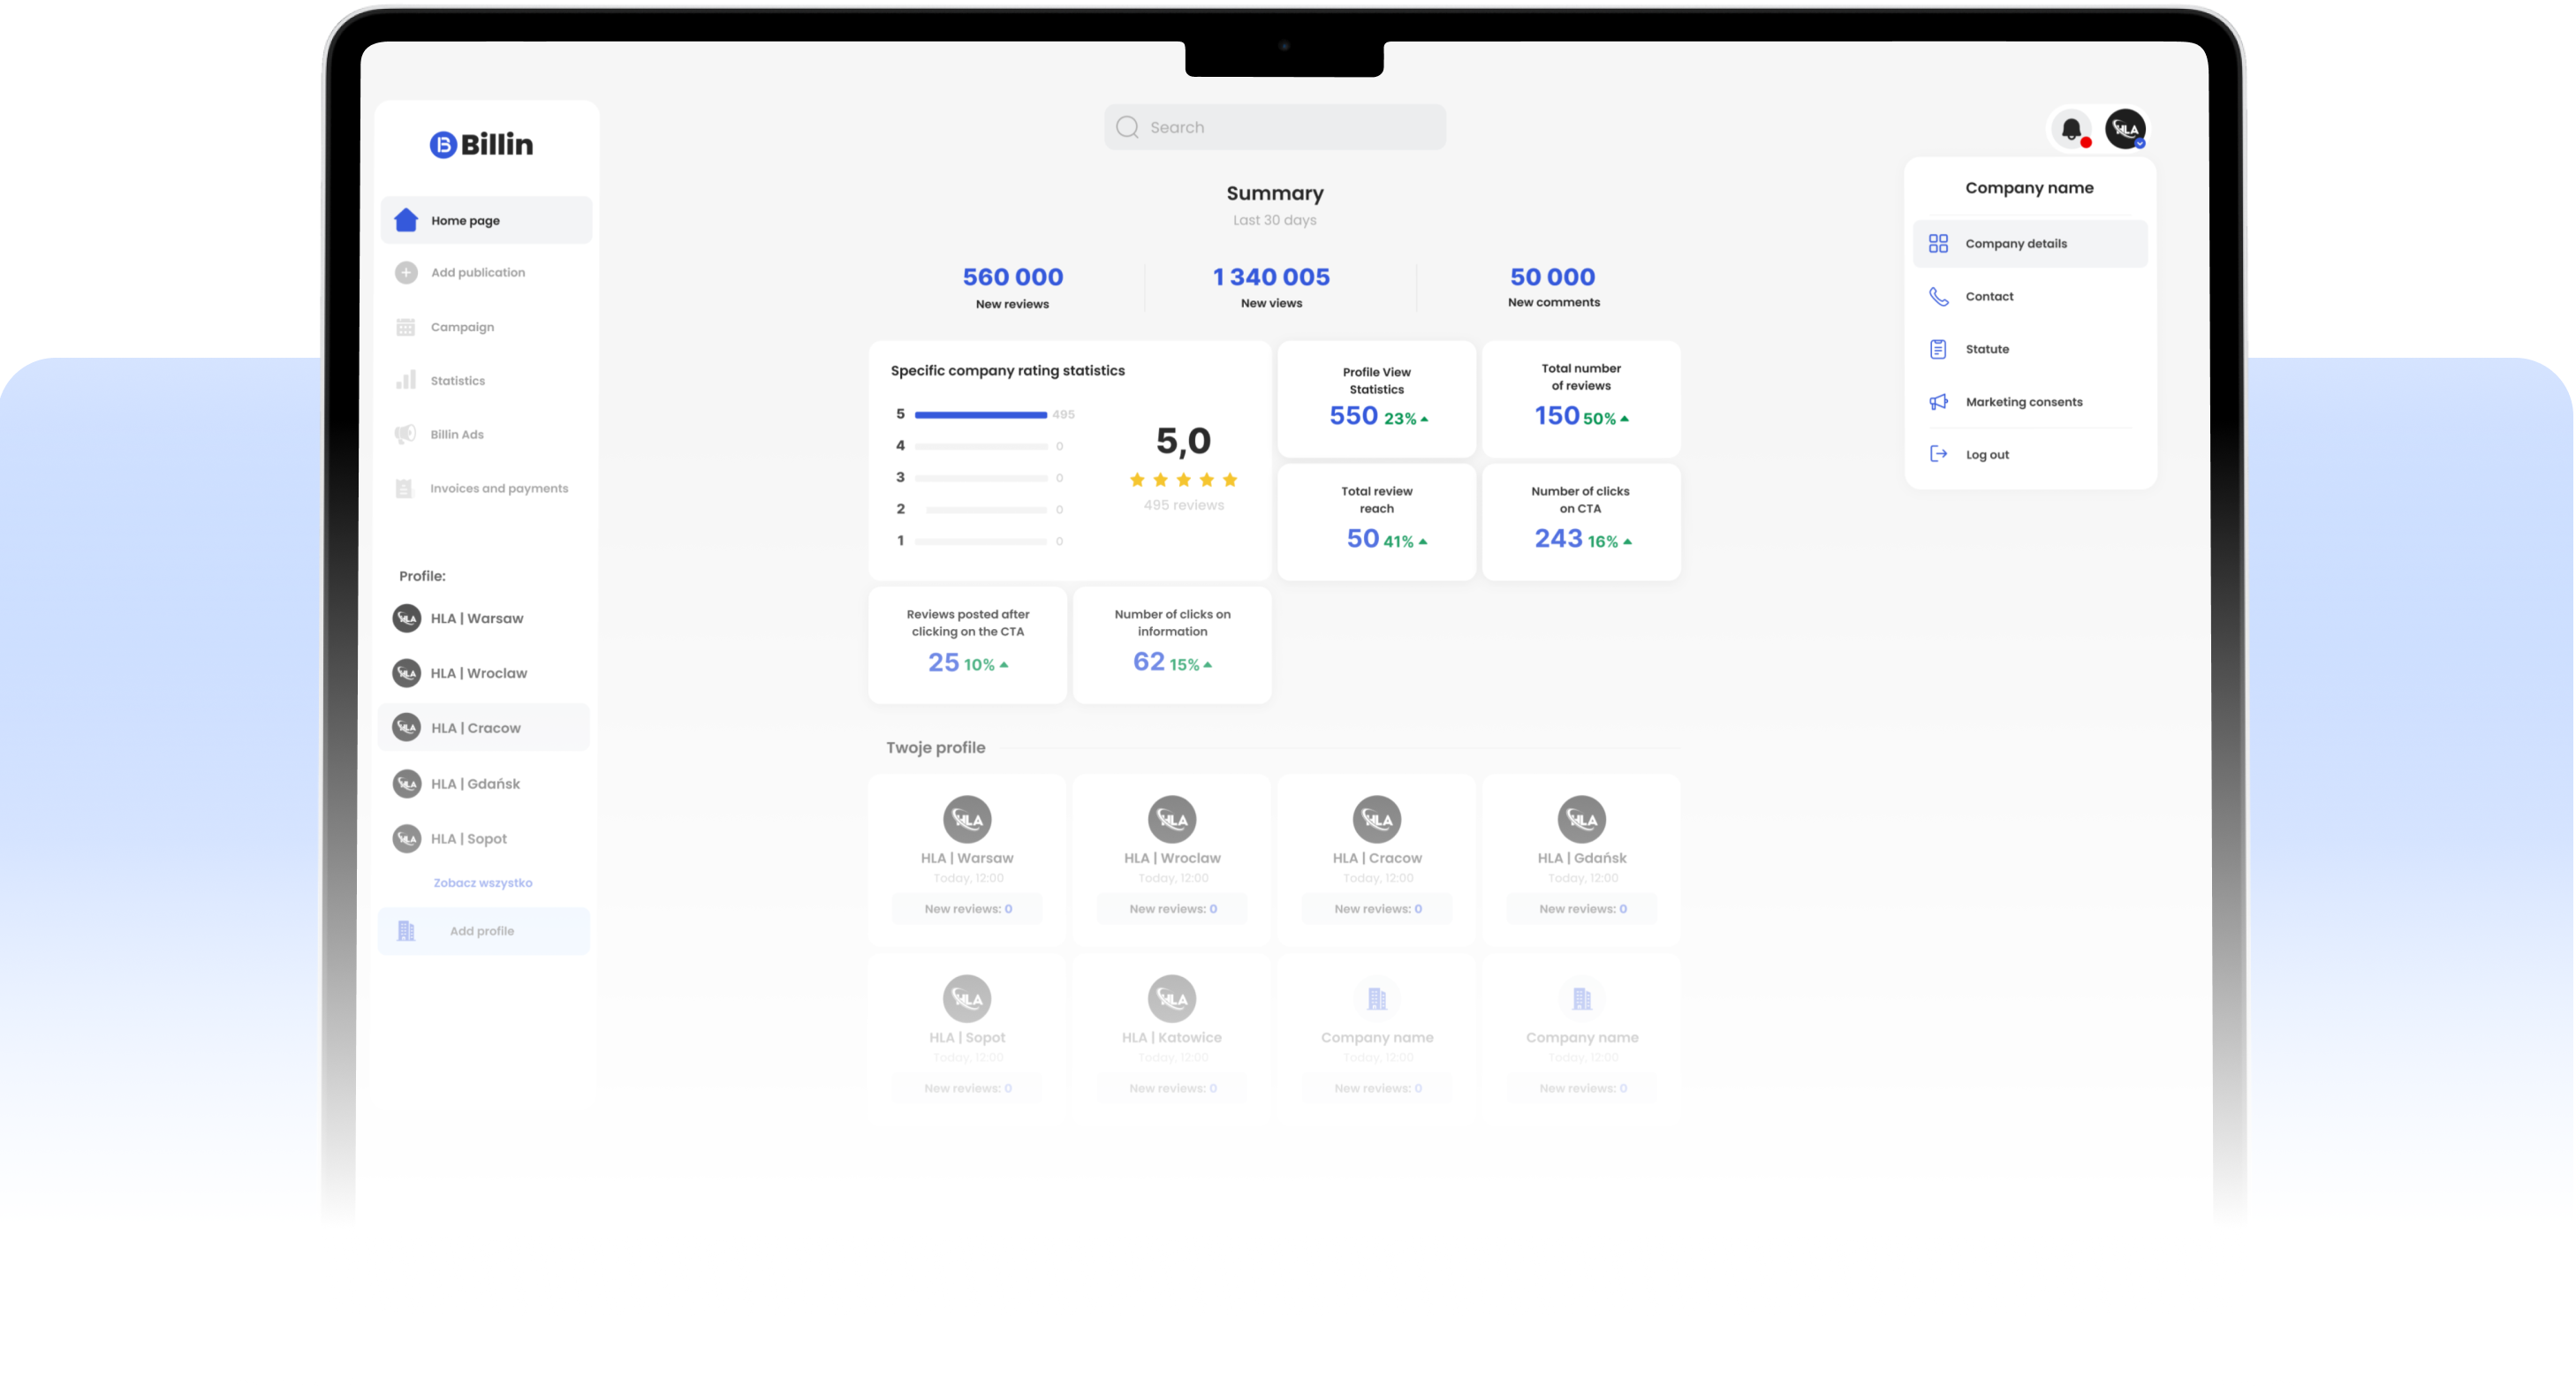Select HLA | Wroclaw profile in sidebar
The width and height of the screenshot is (2576, 1386).
pos(478,673)
